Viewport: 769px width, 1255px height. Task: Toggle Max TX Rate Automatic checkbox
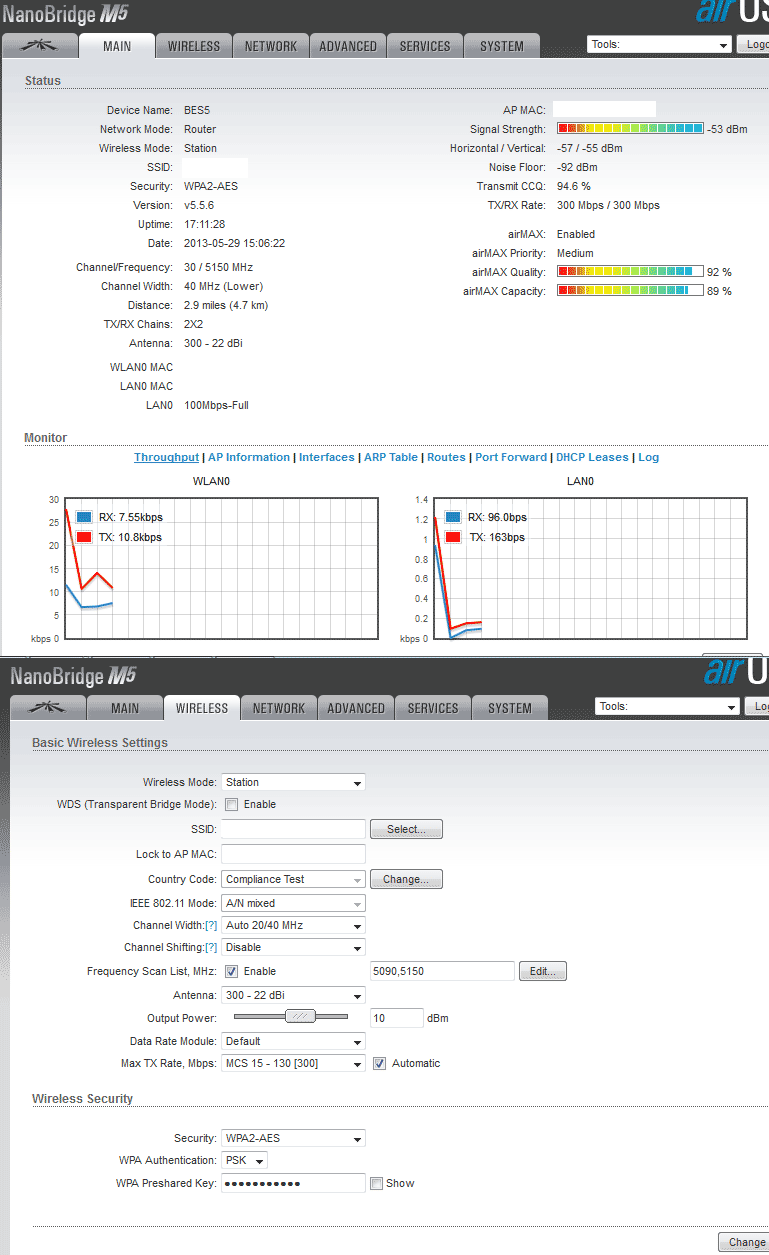tap(379, 1063)
